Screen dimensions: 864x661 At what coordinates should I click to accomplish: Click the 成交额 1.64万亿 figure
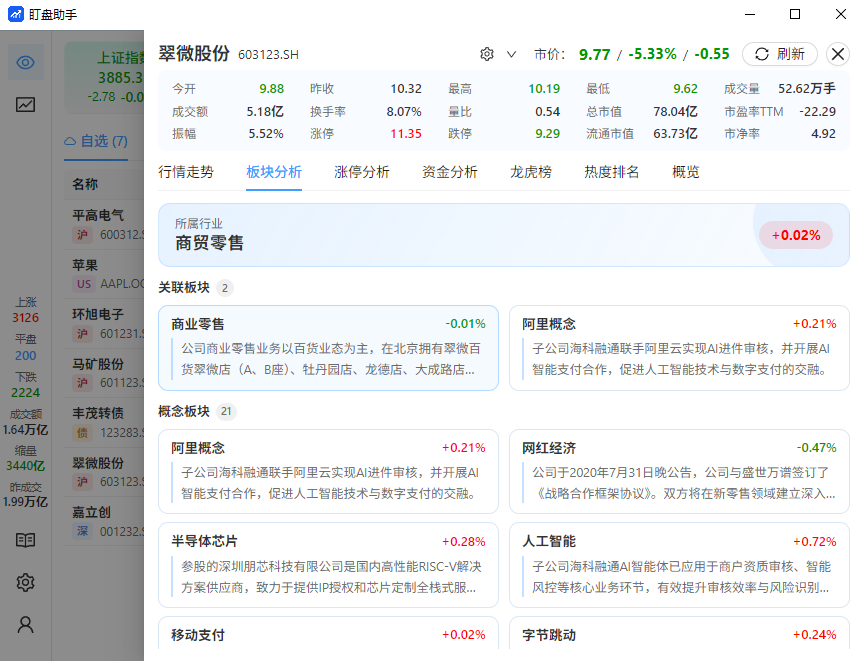click(x=25, y=422)
